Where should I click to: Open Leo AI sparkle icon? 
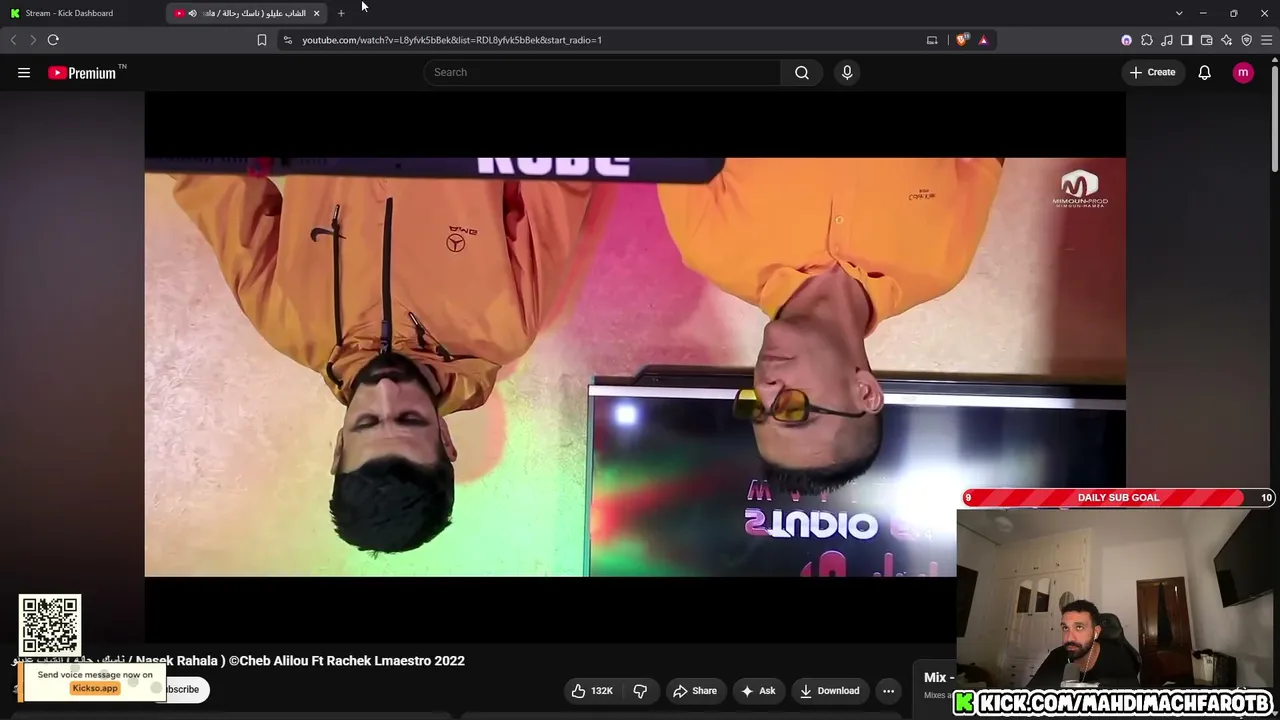click(1226, 40)
